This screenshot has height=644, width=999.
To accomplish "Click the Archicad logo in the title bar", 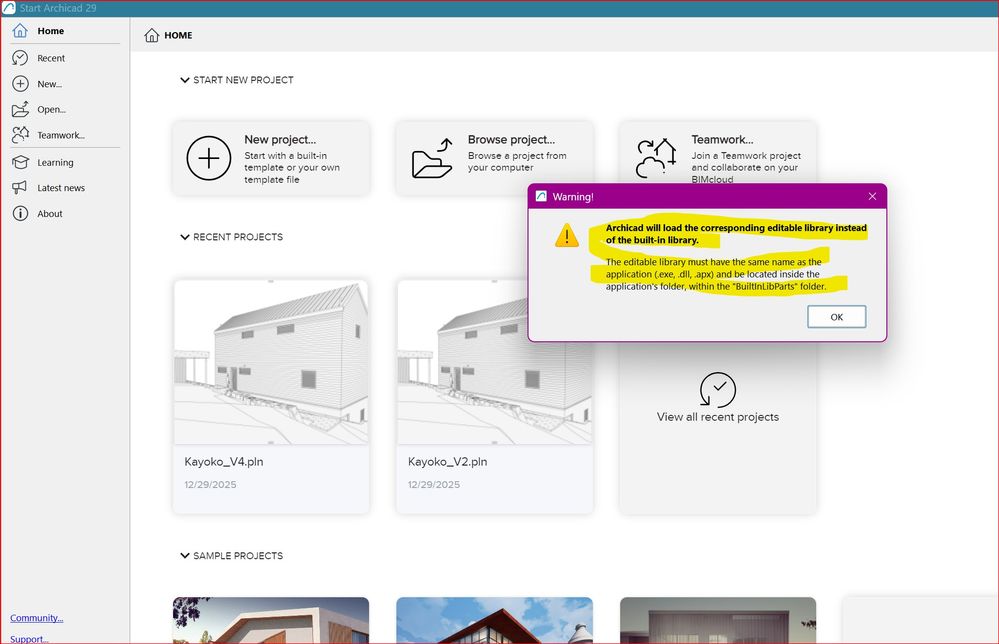I will [x=8, y=8].
